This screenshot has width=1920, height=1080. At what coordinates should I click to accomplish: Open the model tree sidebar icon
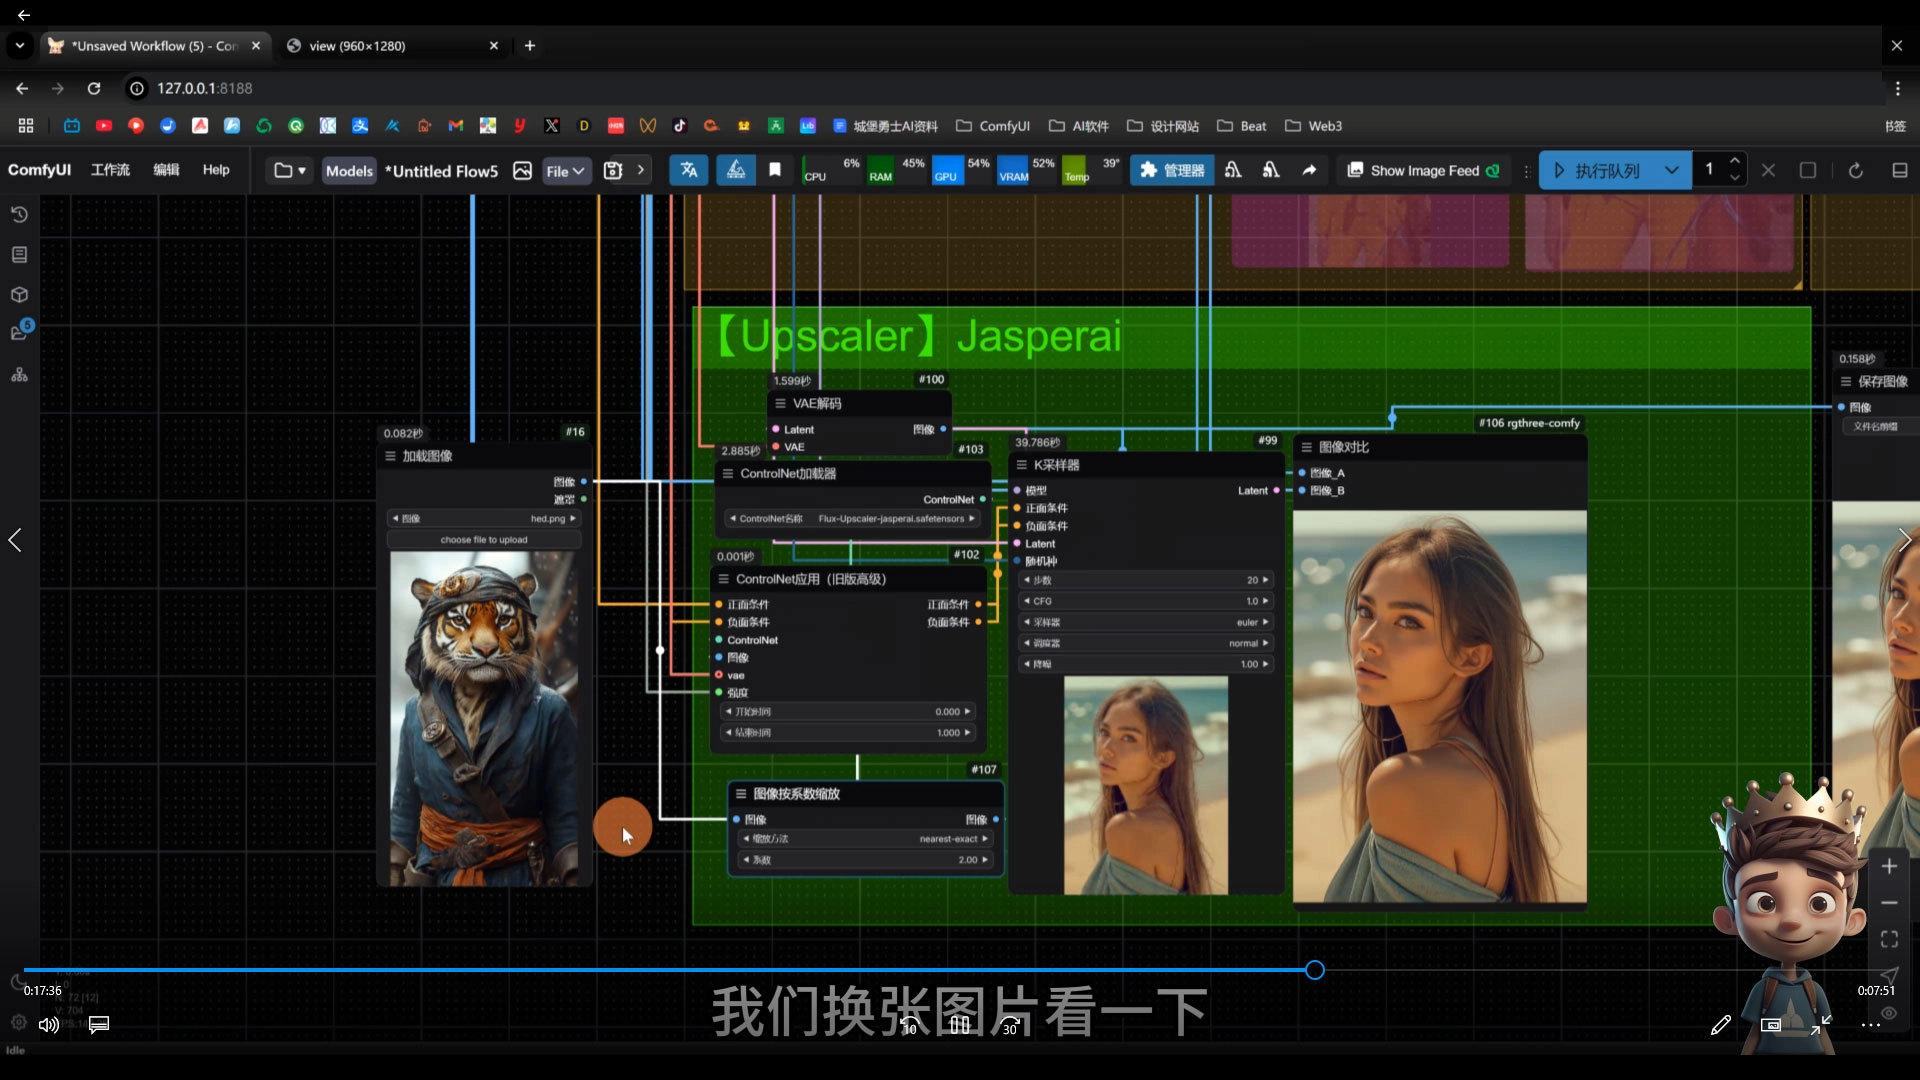(x=19, y=375)
